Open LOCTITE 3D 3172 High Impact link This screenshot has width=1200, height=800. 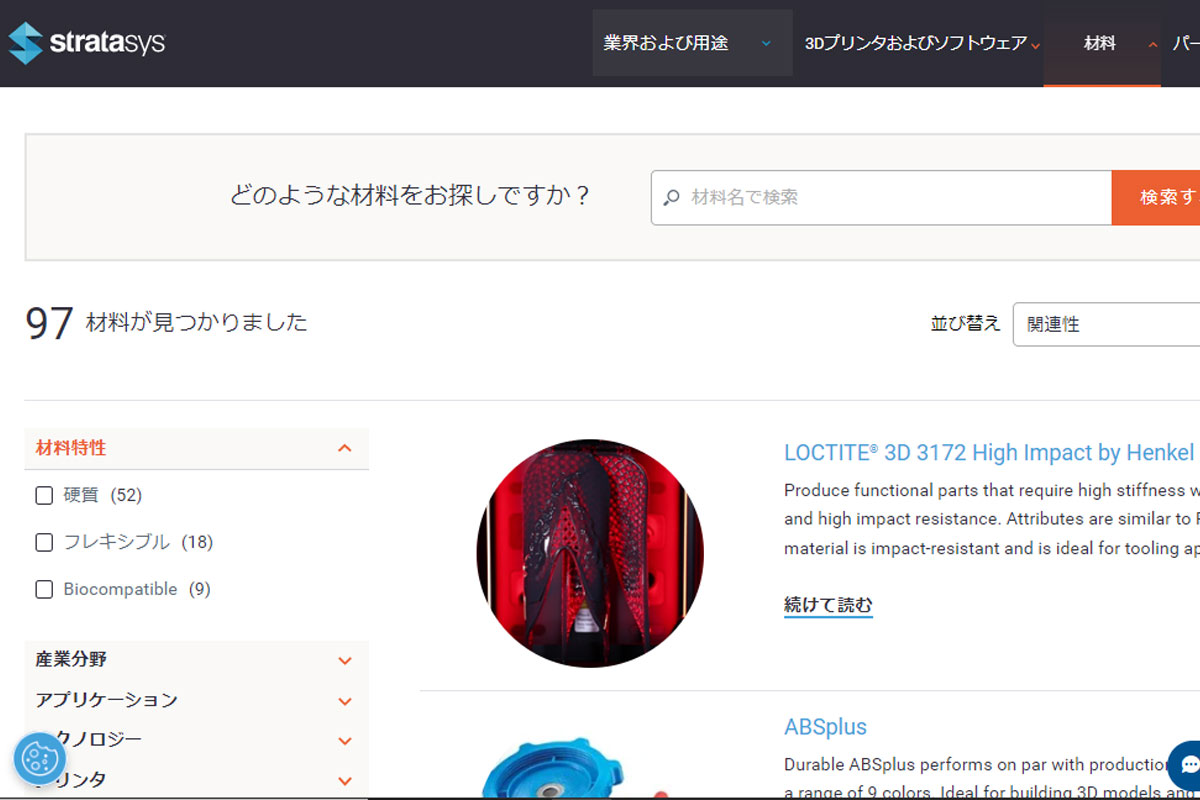tap(989, 452)
